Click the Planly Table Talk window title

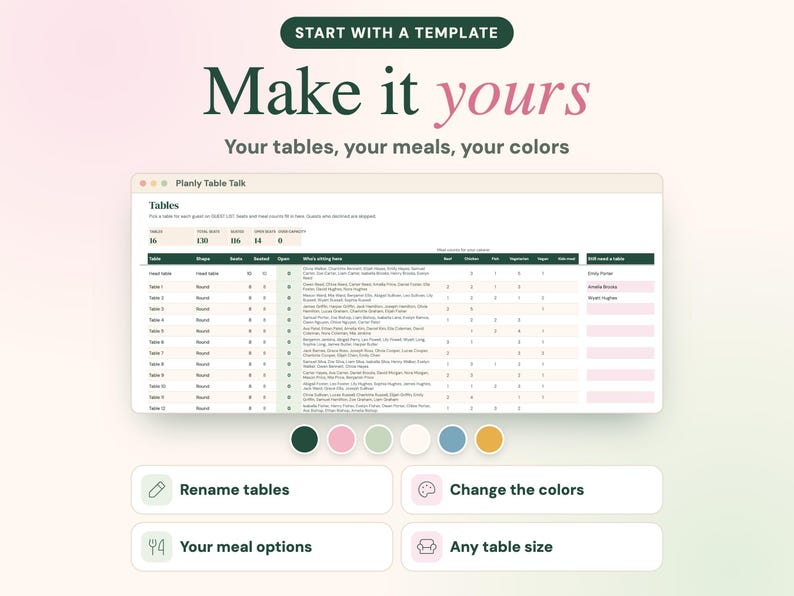[x=211, y=183]
